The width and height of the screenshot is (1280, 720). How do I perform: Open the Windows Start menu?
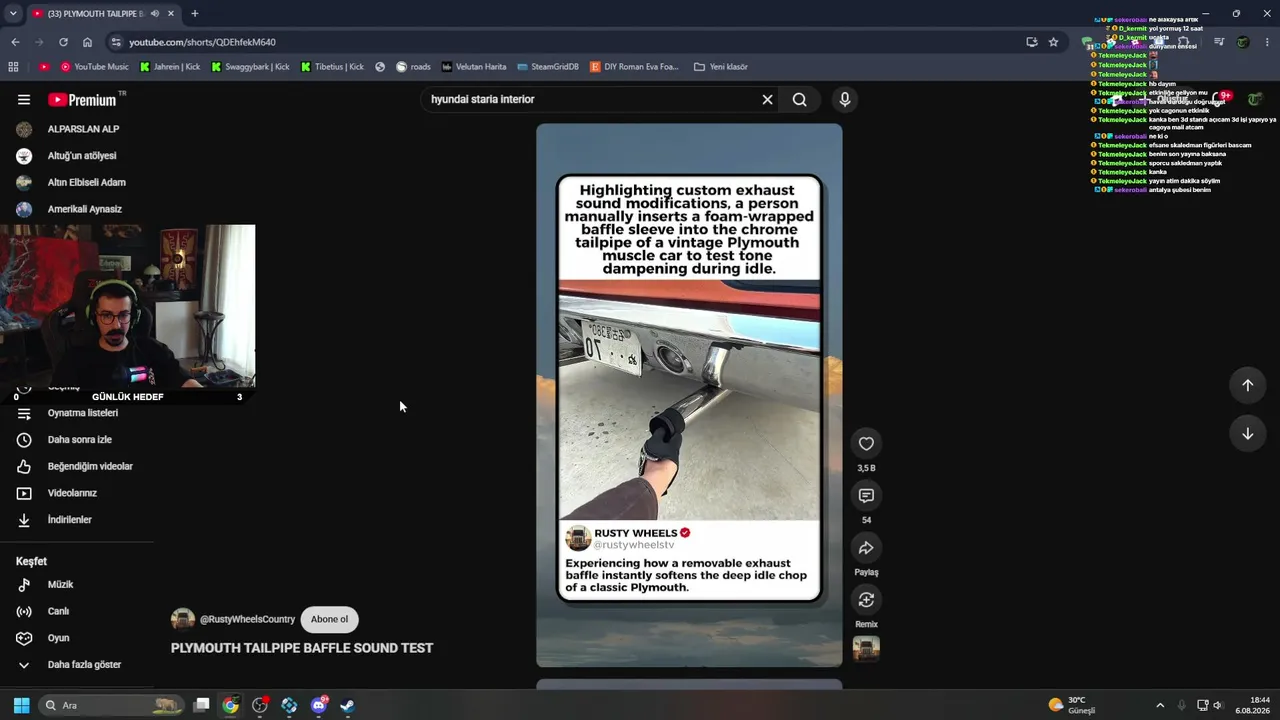pos(21,705)
